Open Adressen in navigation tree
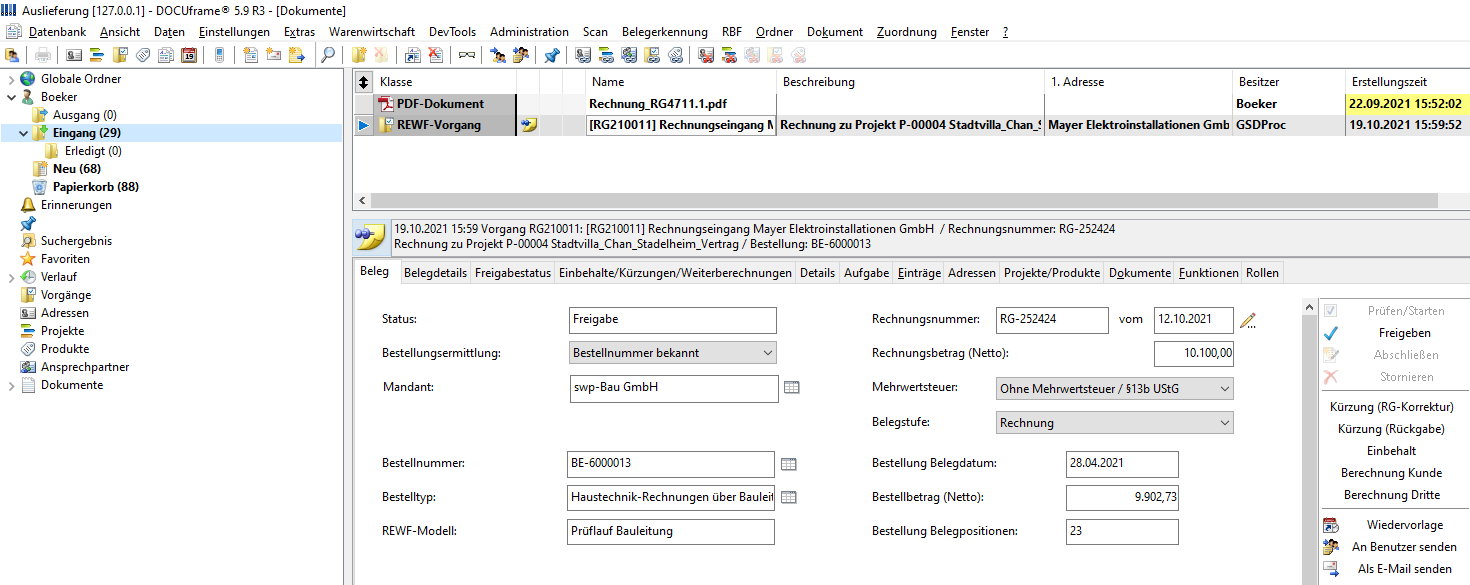This screenshot has height=585, width=1470. tap(65, 313)
